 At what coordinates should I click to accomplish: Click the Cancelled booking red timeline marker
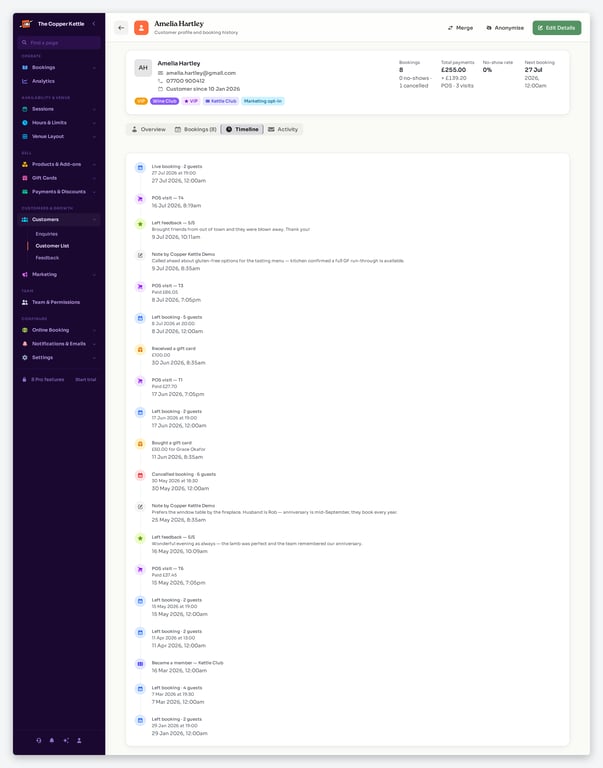click(140, 476)
